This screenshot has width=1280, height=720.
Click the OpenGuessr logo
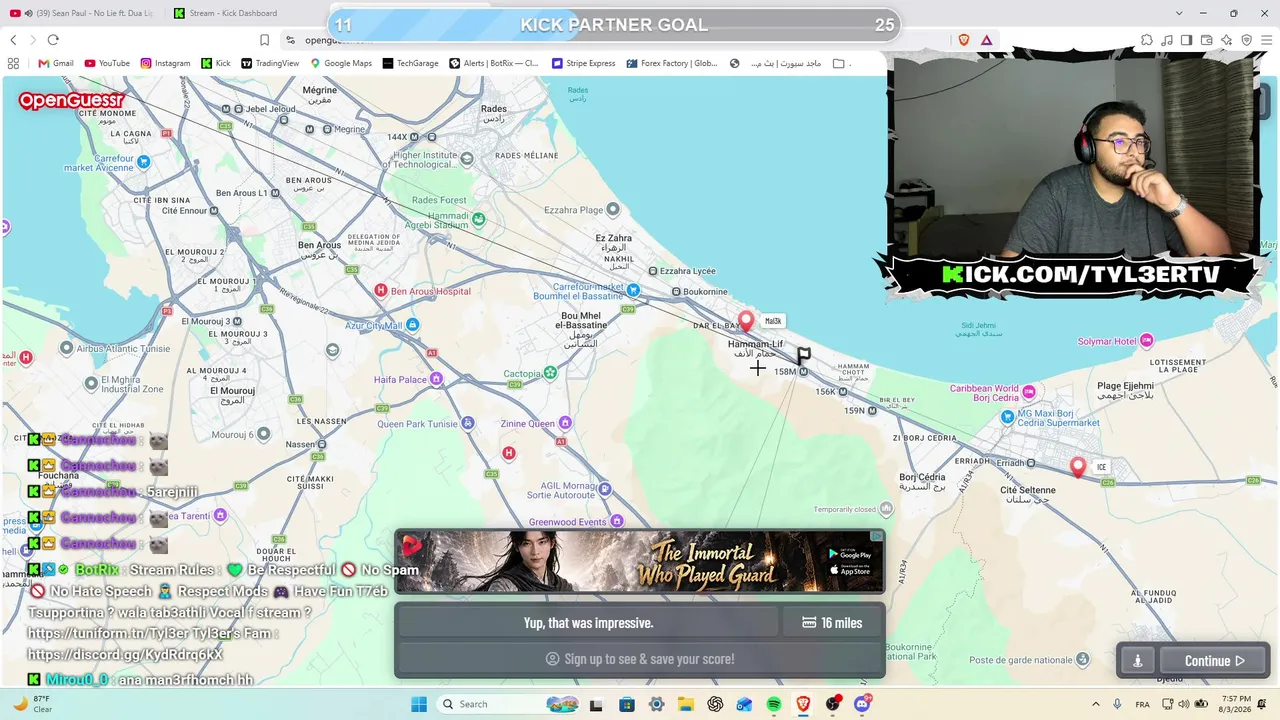pos(71,100)
